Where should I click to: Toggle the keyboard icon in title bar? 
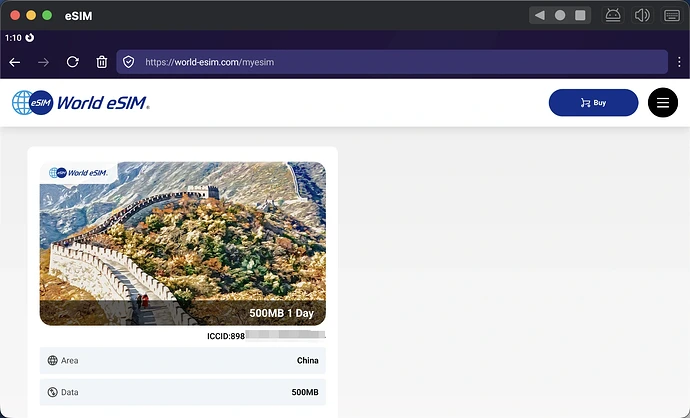[x=672, y=15]
